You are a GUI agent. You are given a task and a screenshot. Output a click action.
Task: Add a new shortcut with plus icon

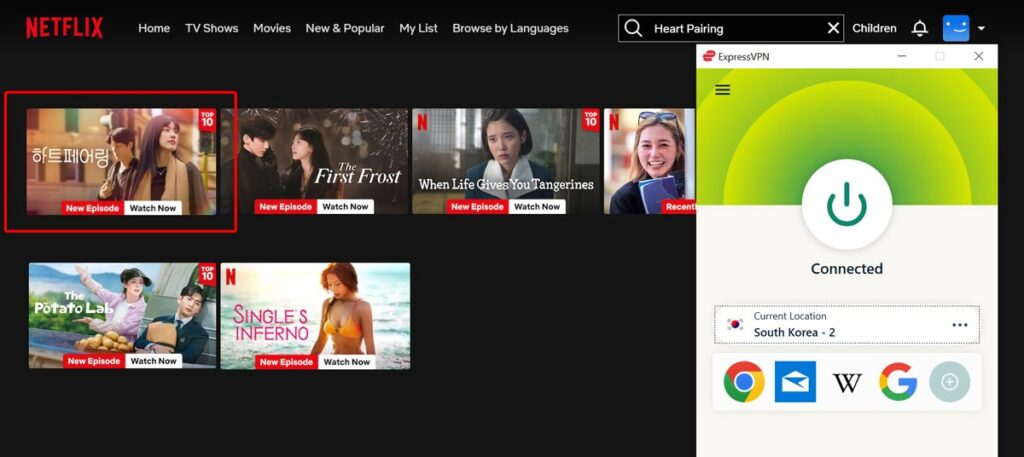tap(949, 382)
